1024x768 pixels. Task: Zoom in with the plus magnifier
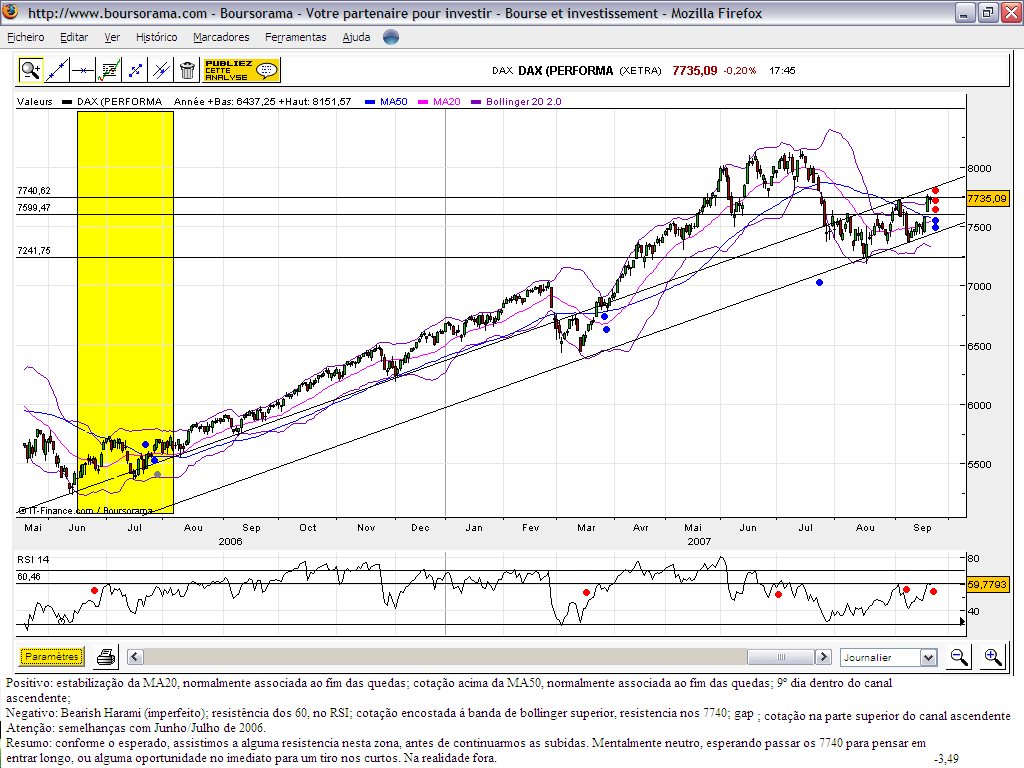tap(993, 657)
